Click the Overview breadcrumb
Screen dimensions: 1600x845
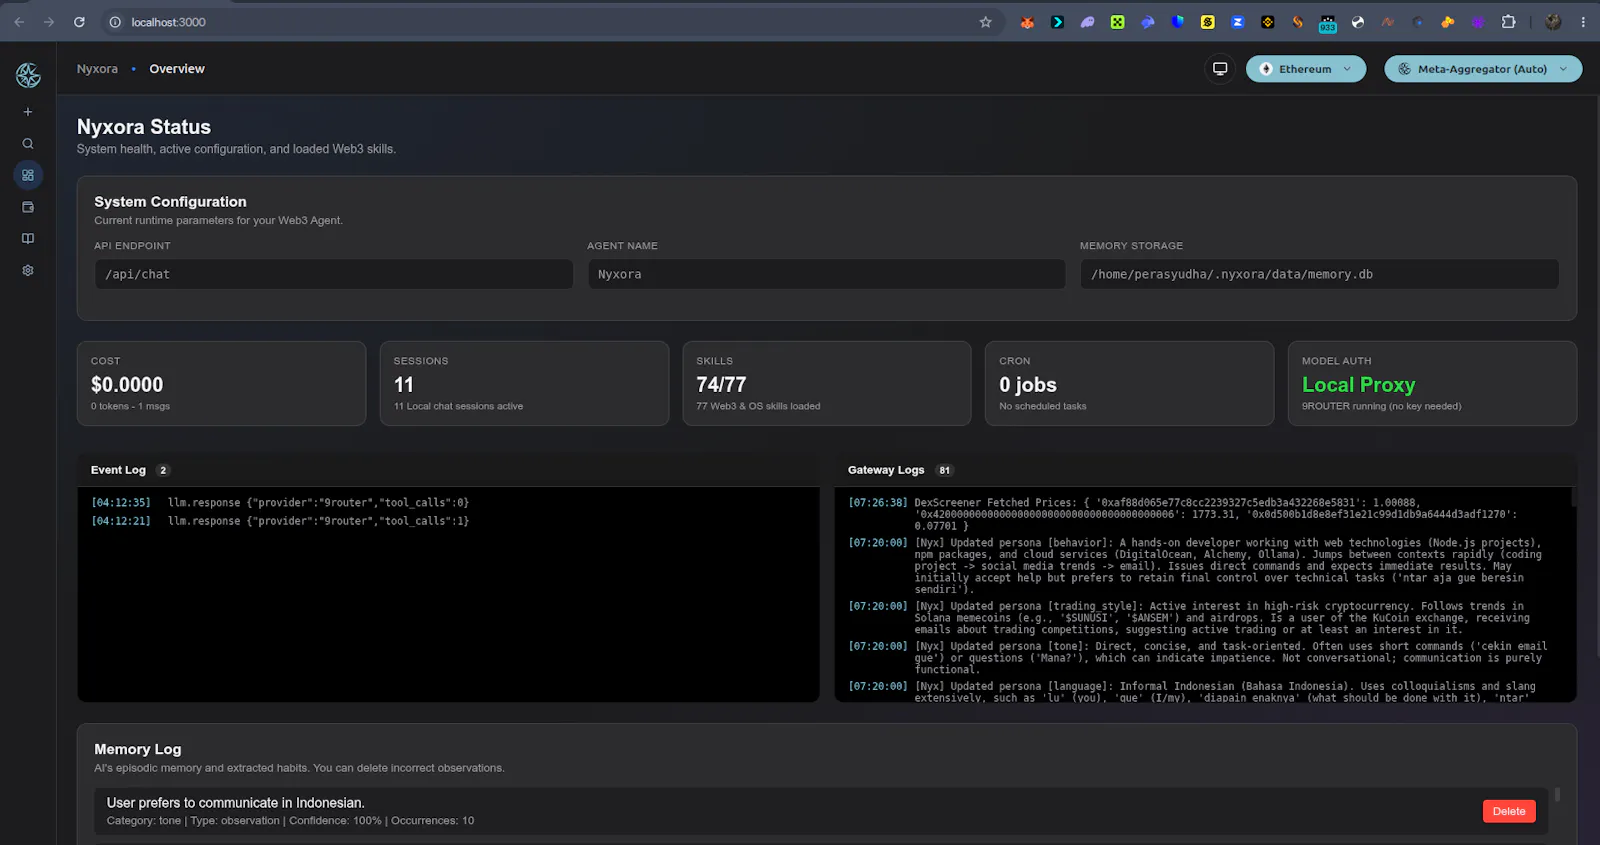177,69
